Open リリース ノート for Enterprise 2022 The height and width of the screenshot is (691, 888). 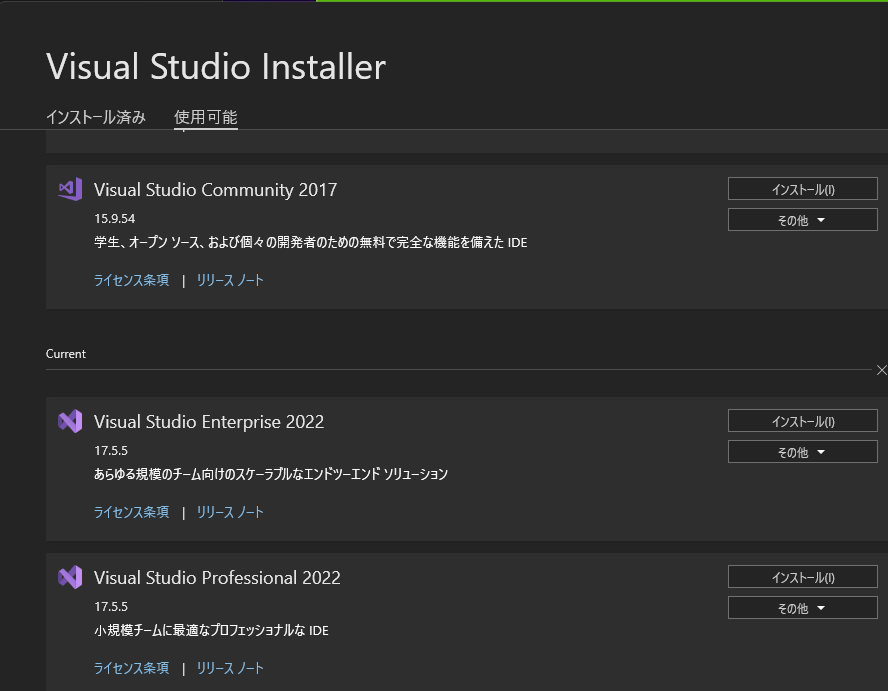[229, 511]
